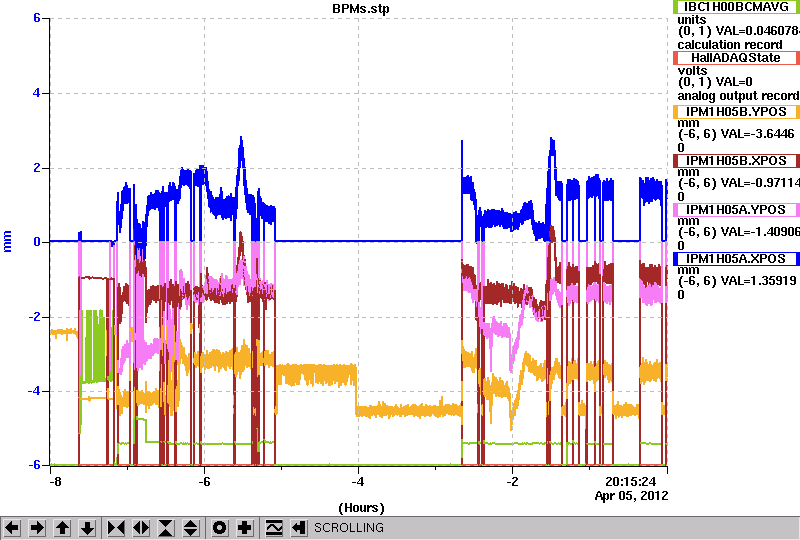Click the y-axis tick label 6
The height and width of the screenshot is (540, 800).
click(37, 18)
